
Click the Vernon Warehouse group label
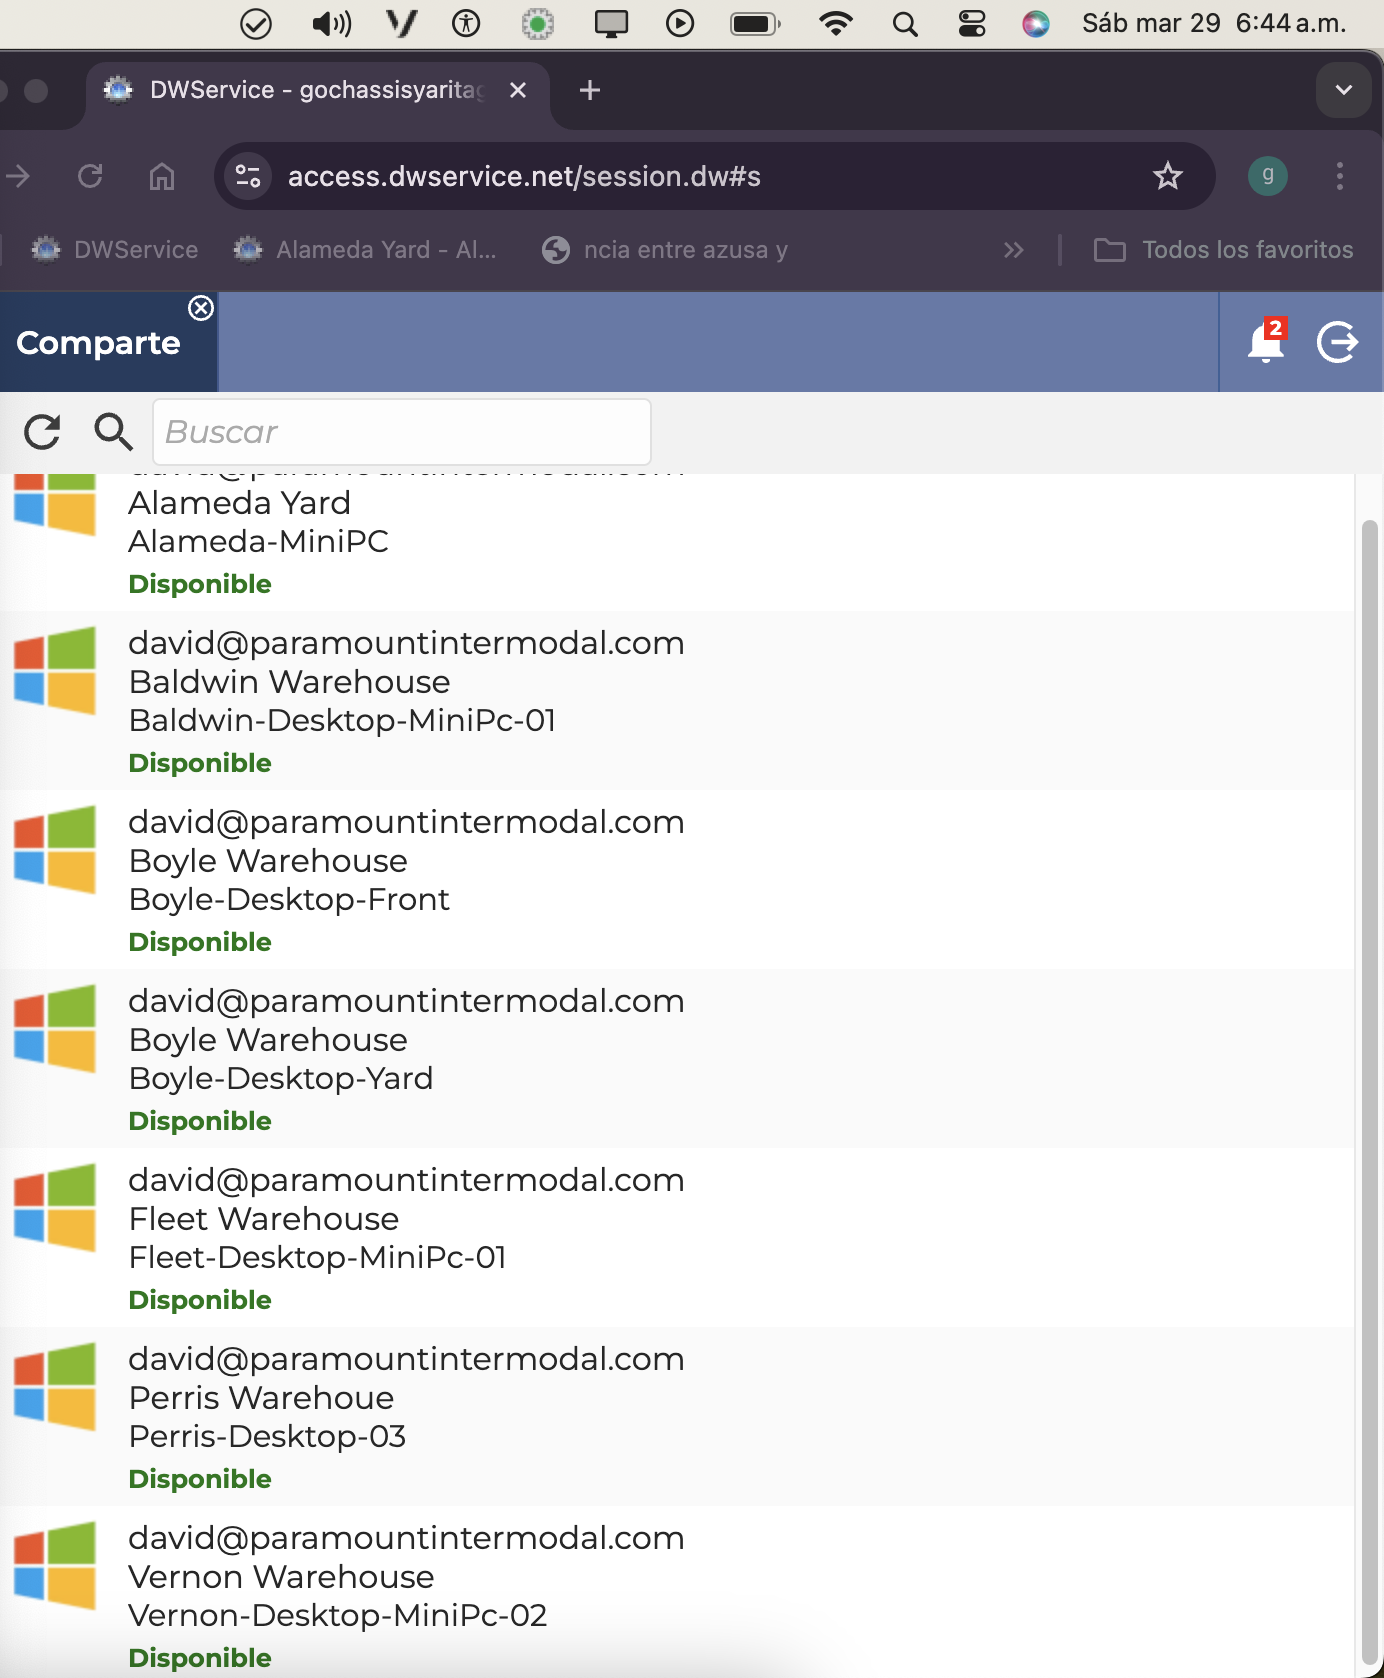click(282, 1577)
